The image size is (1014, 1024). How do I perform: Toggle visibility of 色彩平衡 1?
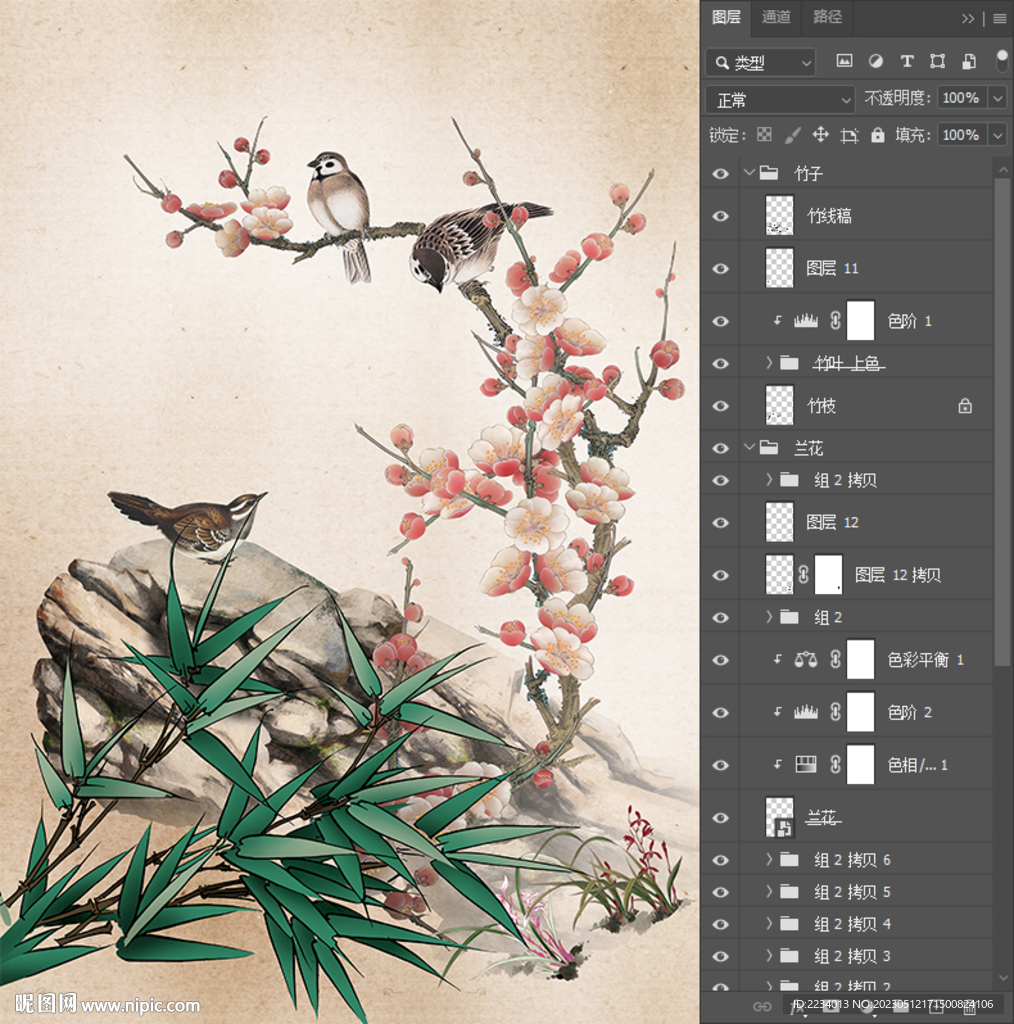[720, 660]
